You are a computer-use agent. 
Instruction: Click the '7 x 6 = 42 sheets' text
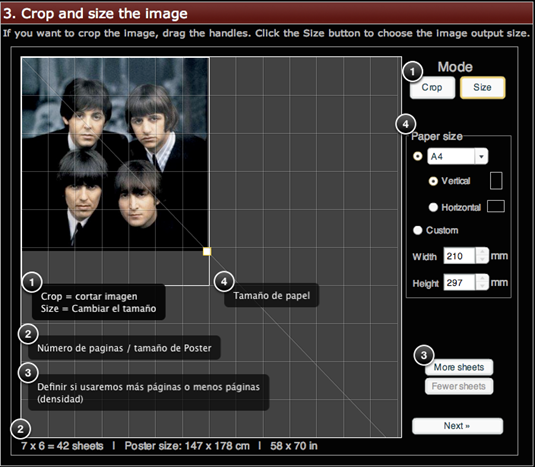62,446
